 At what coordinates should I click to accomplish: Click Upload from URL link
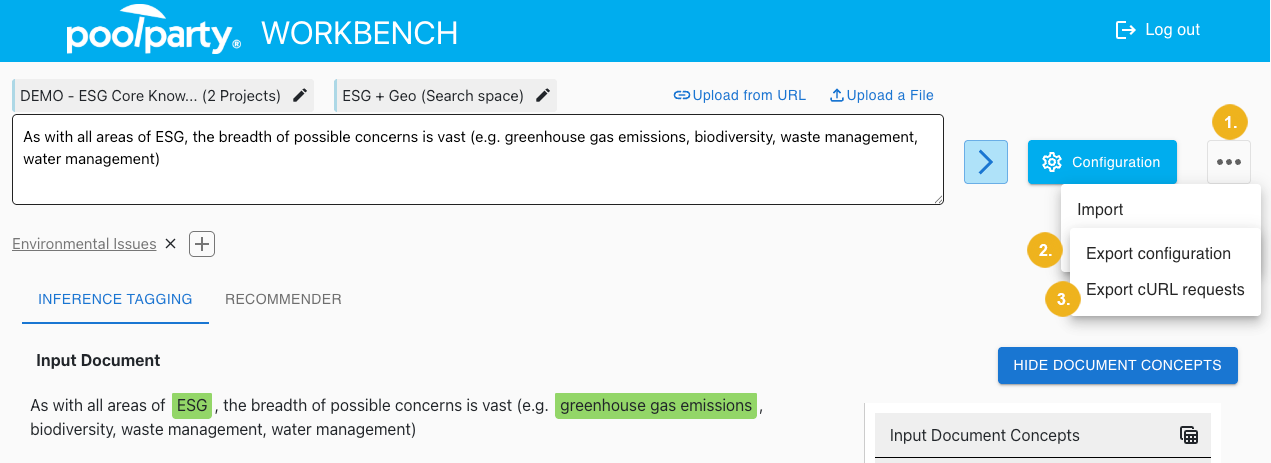(739, 96)
